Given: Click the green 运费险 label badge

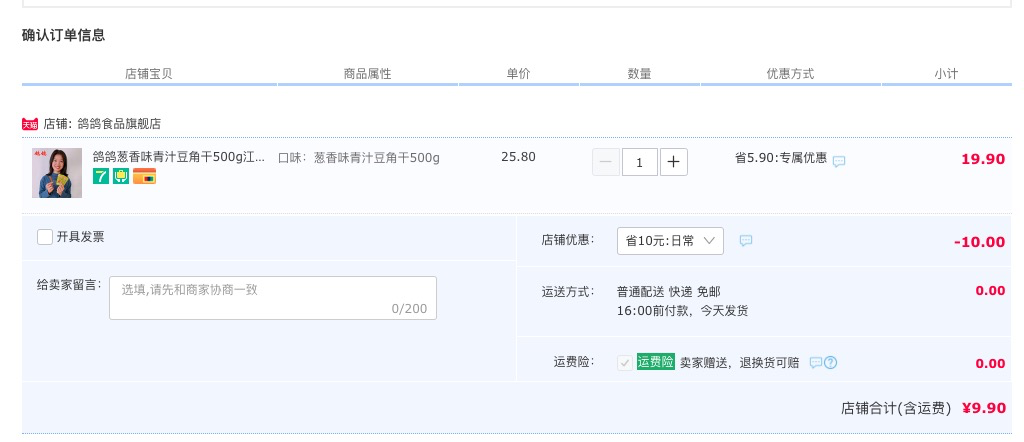Looking at the screenshot, I should pyautogui.click(x=656, y=362).
